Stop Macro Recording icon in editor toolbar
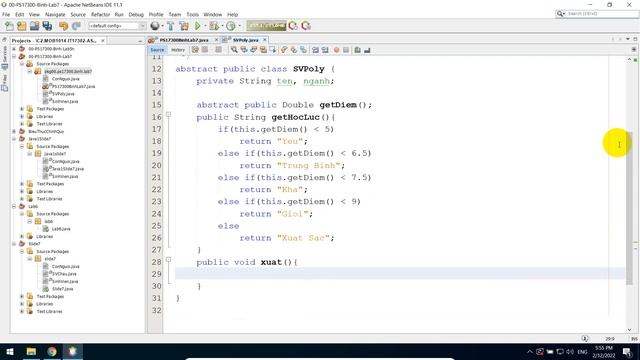Viewport: 640px width, 360px height. 346,50
